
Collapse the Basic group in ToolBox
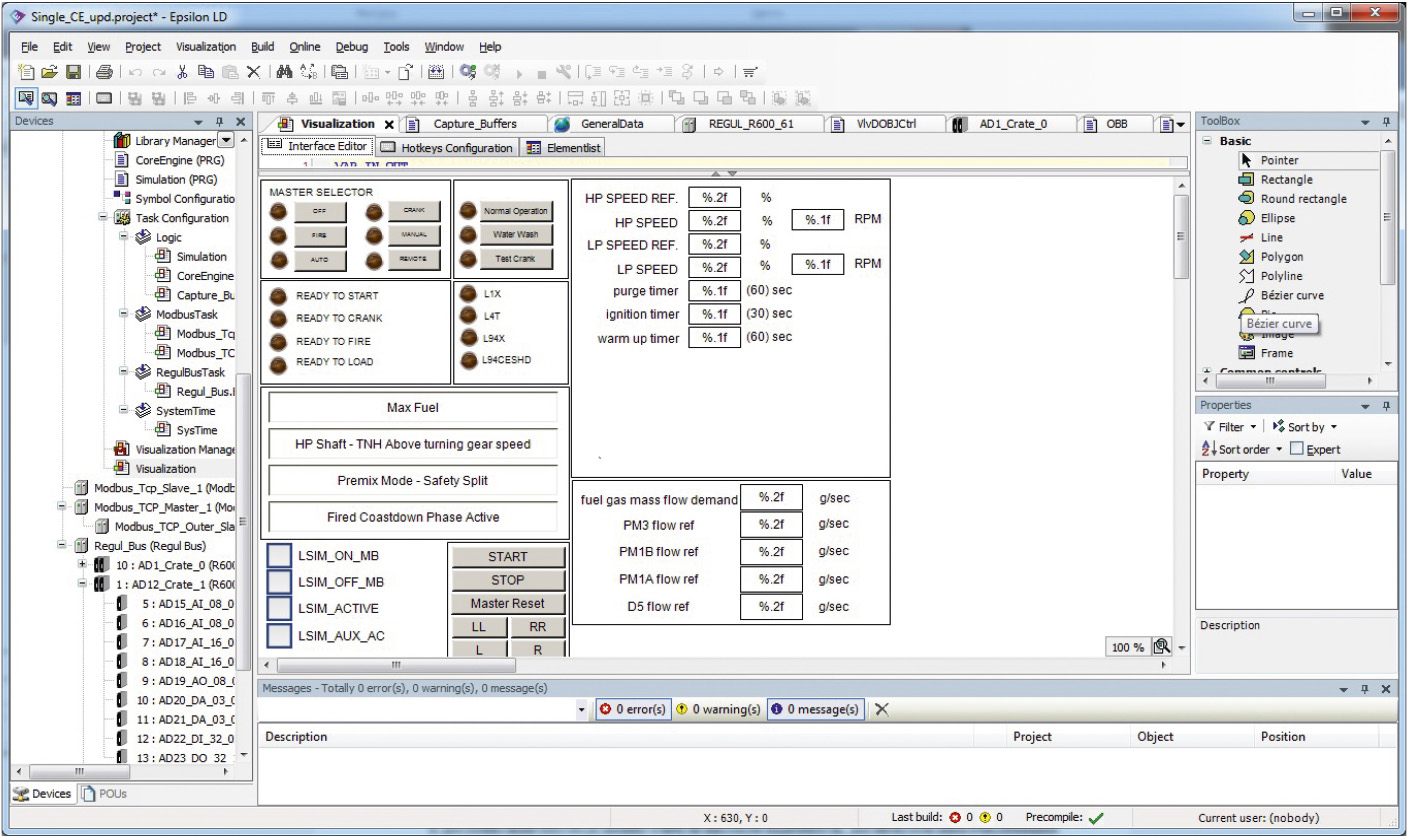[x=1207, y=141]
